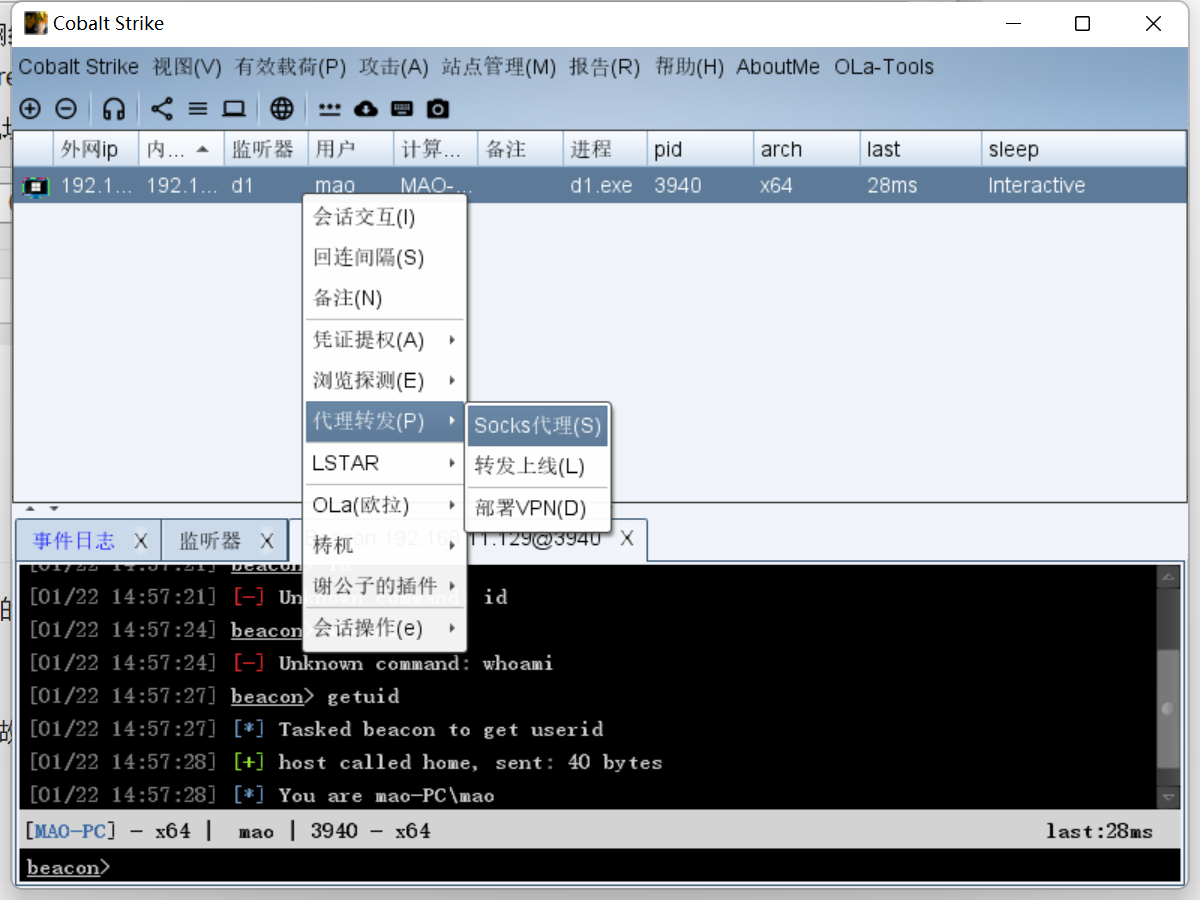The image size is (1200, 900).
Task: Close the 监听器 tab with its X
Action: click(x=267, y=541)
